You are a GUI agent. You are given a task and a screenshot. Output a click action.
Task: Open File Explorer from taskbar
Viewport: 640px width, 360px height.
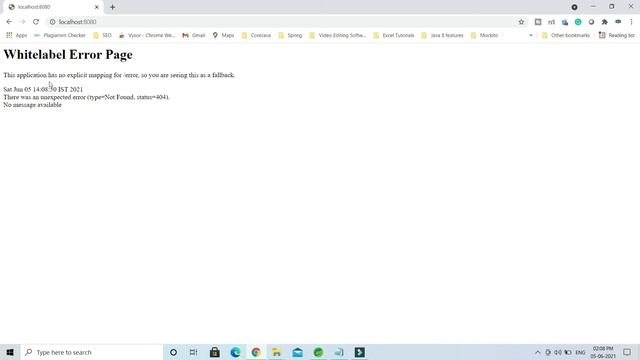pyautogui.click(x=277, y=352)
